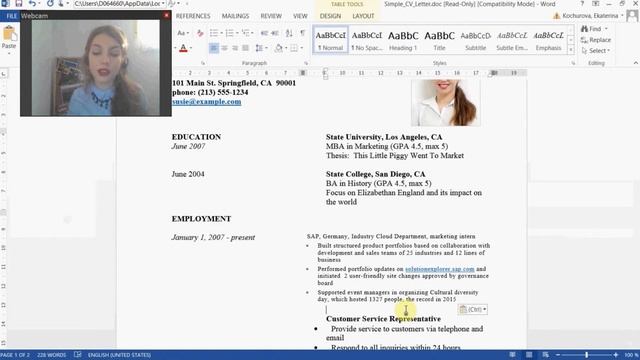The height and width of the screenshot is (360, 640).
Task: Open the Numbering library dropdown arrow
Action: (237, 33)
